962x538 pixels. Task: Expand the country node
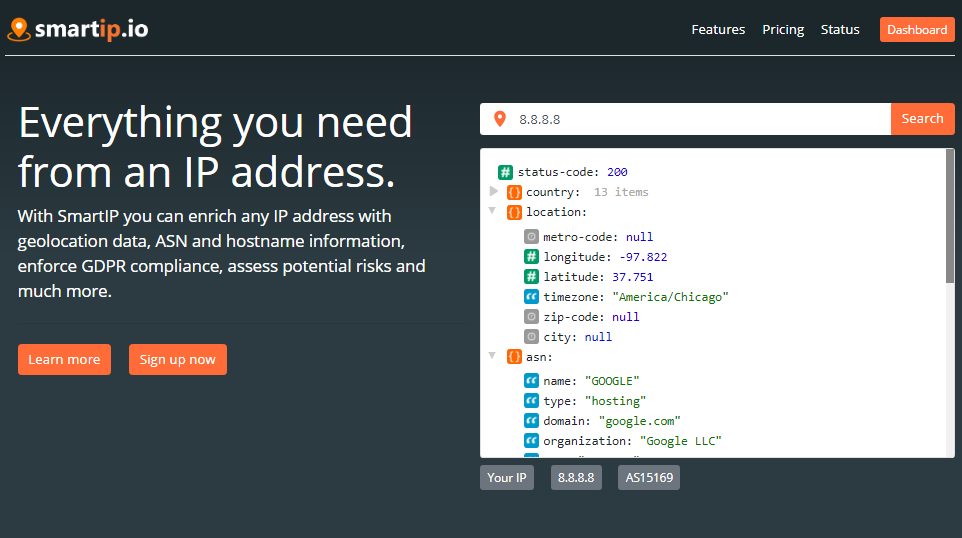pos(493,191)
